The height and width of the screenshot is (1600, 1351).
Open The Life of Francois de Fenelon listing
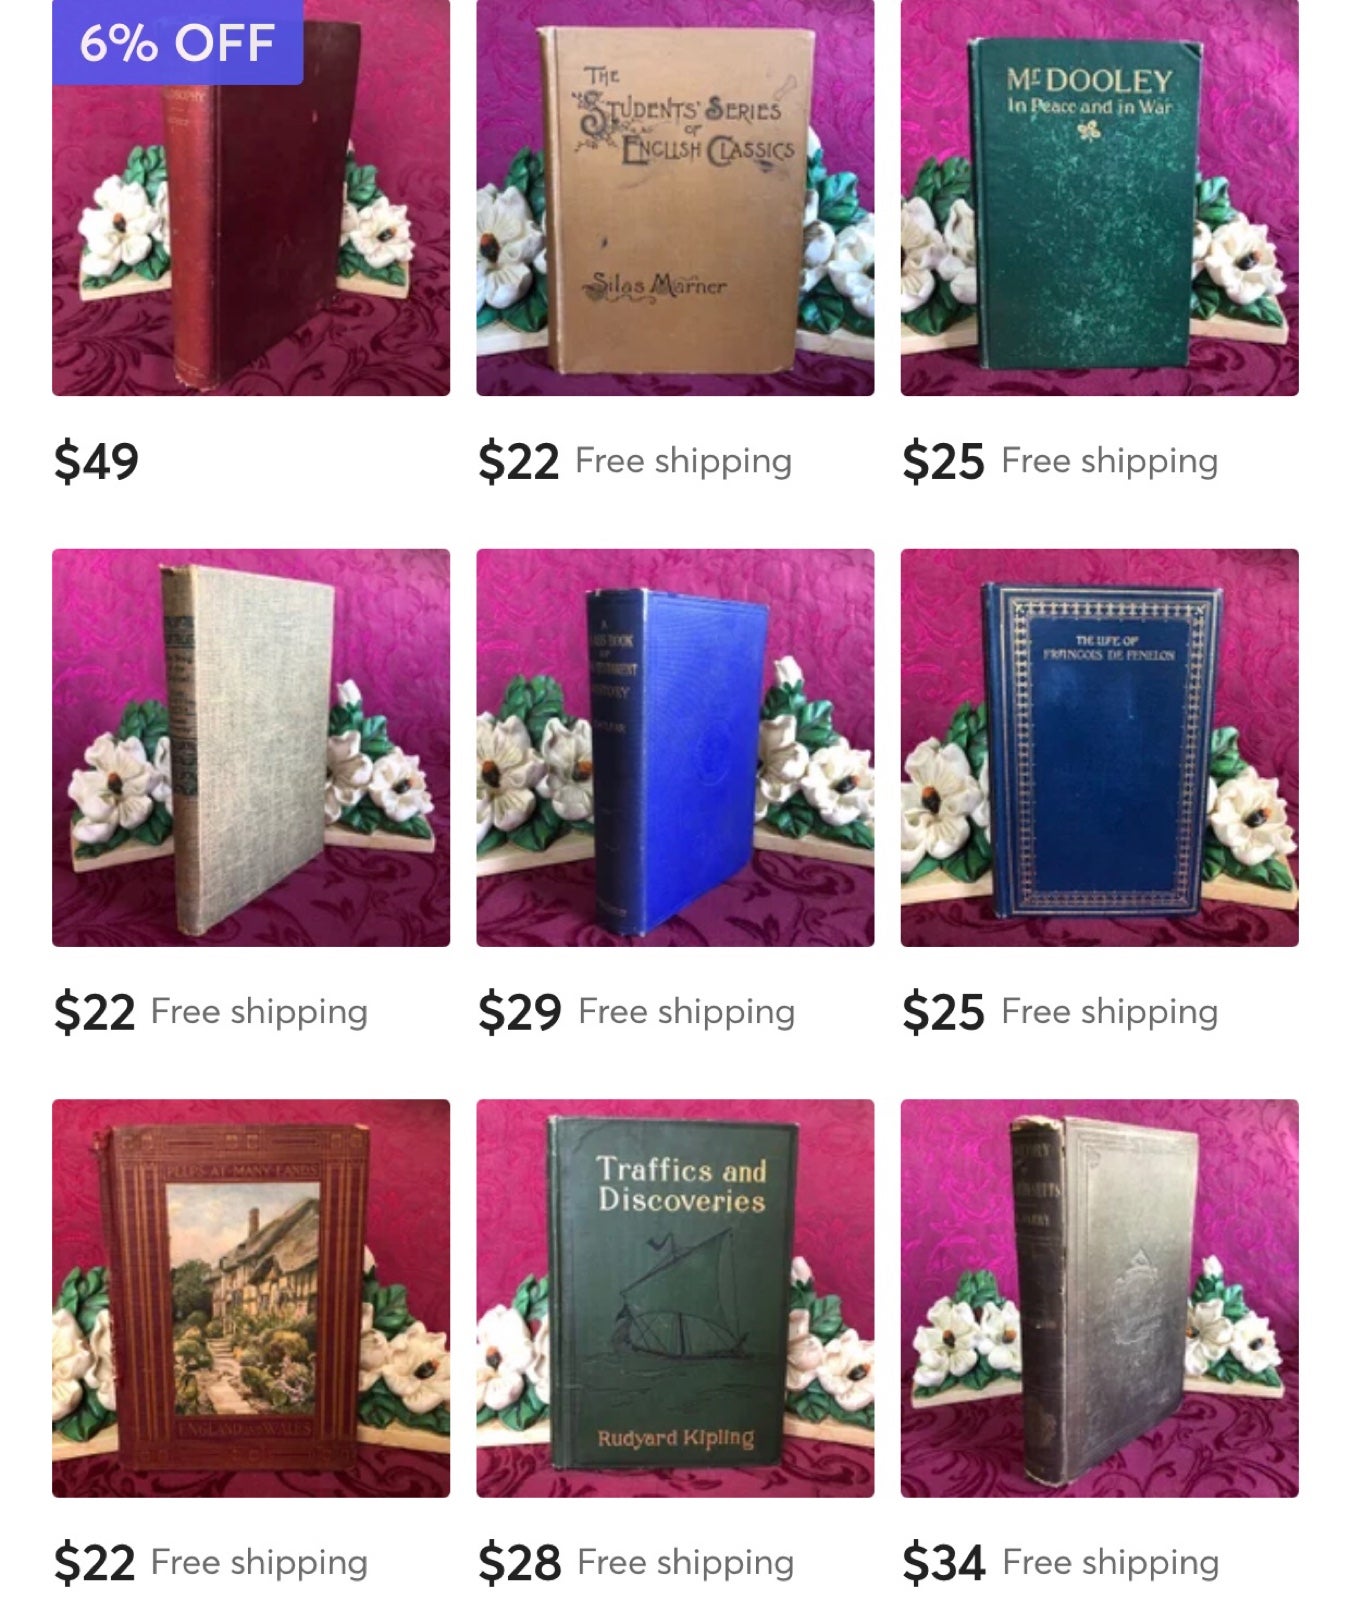(x=1099, y=747)
